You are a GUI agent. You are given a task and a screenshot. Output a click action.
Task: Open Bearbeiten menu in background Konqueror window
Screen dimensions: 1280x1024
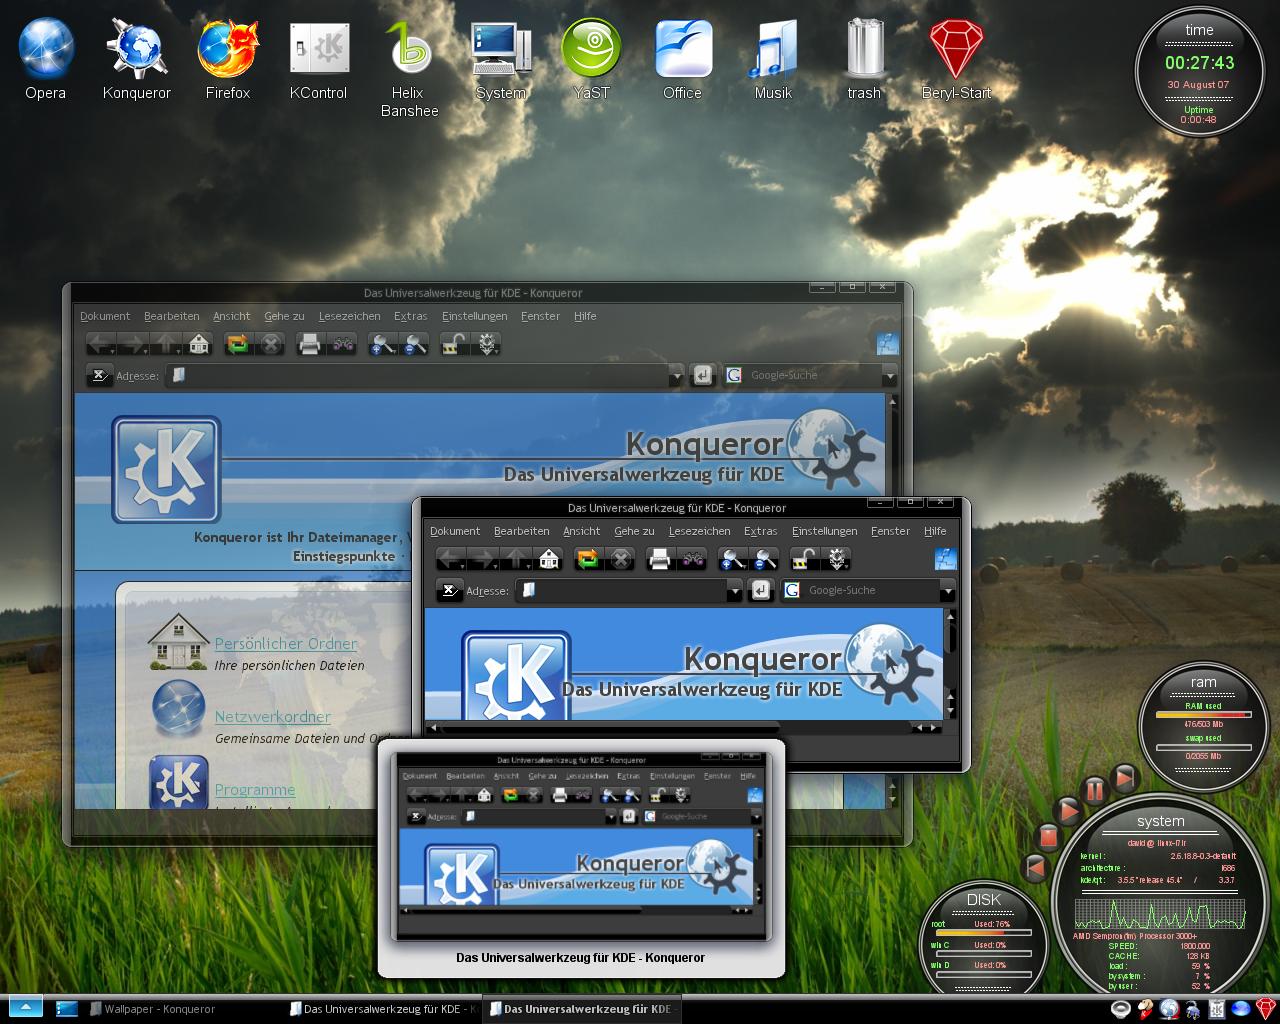171,316
